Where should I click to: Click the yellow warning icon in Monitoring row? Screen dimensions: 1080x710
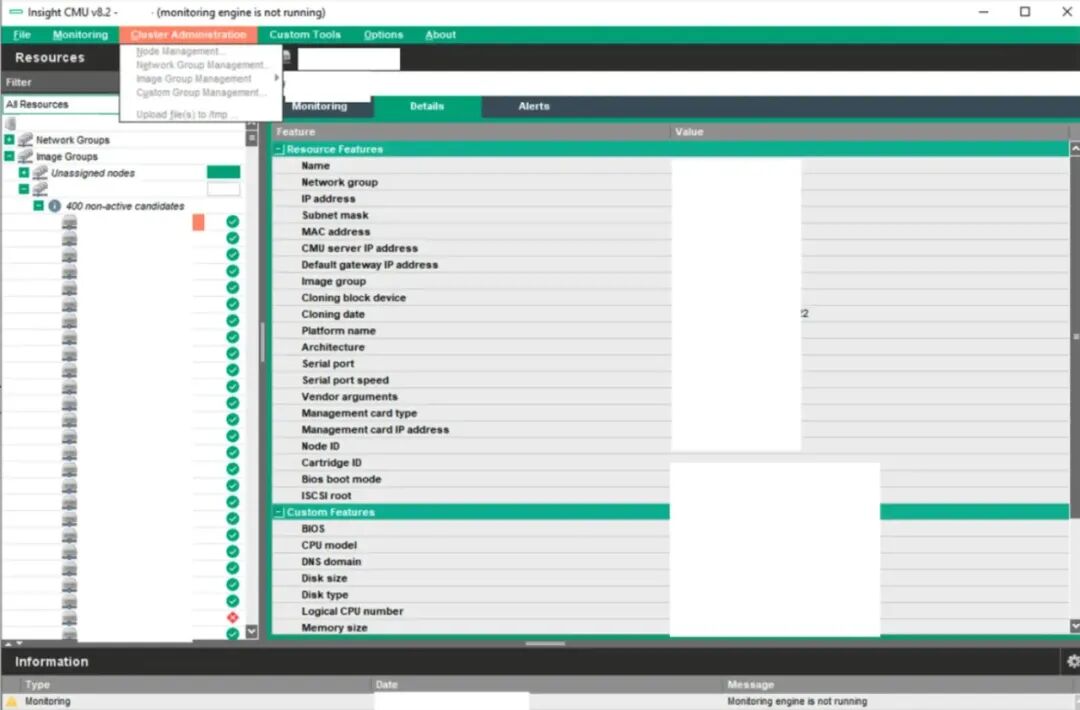tap(12, 701)
